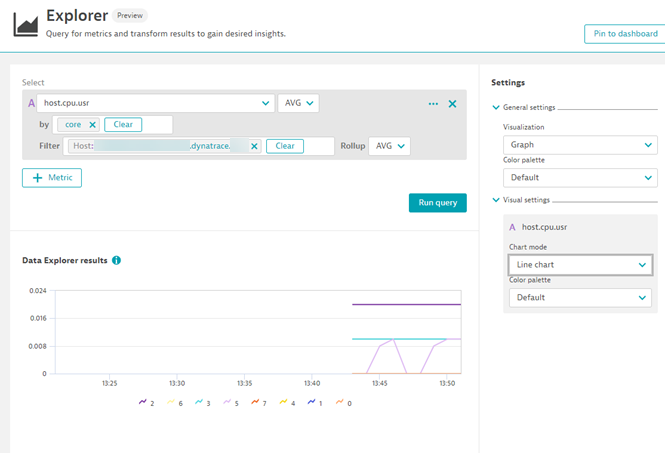Image resolution: width=665 pixels, height=453 pixels.
Task: Remove the core tag from split-by
Action: click(x=92, y=125)
